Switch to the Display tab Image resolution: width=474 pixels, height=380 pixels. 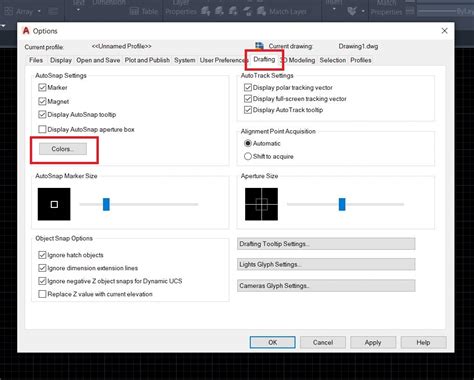pos(61,60)
